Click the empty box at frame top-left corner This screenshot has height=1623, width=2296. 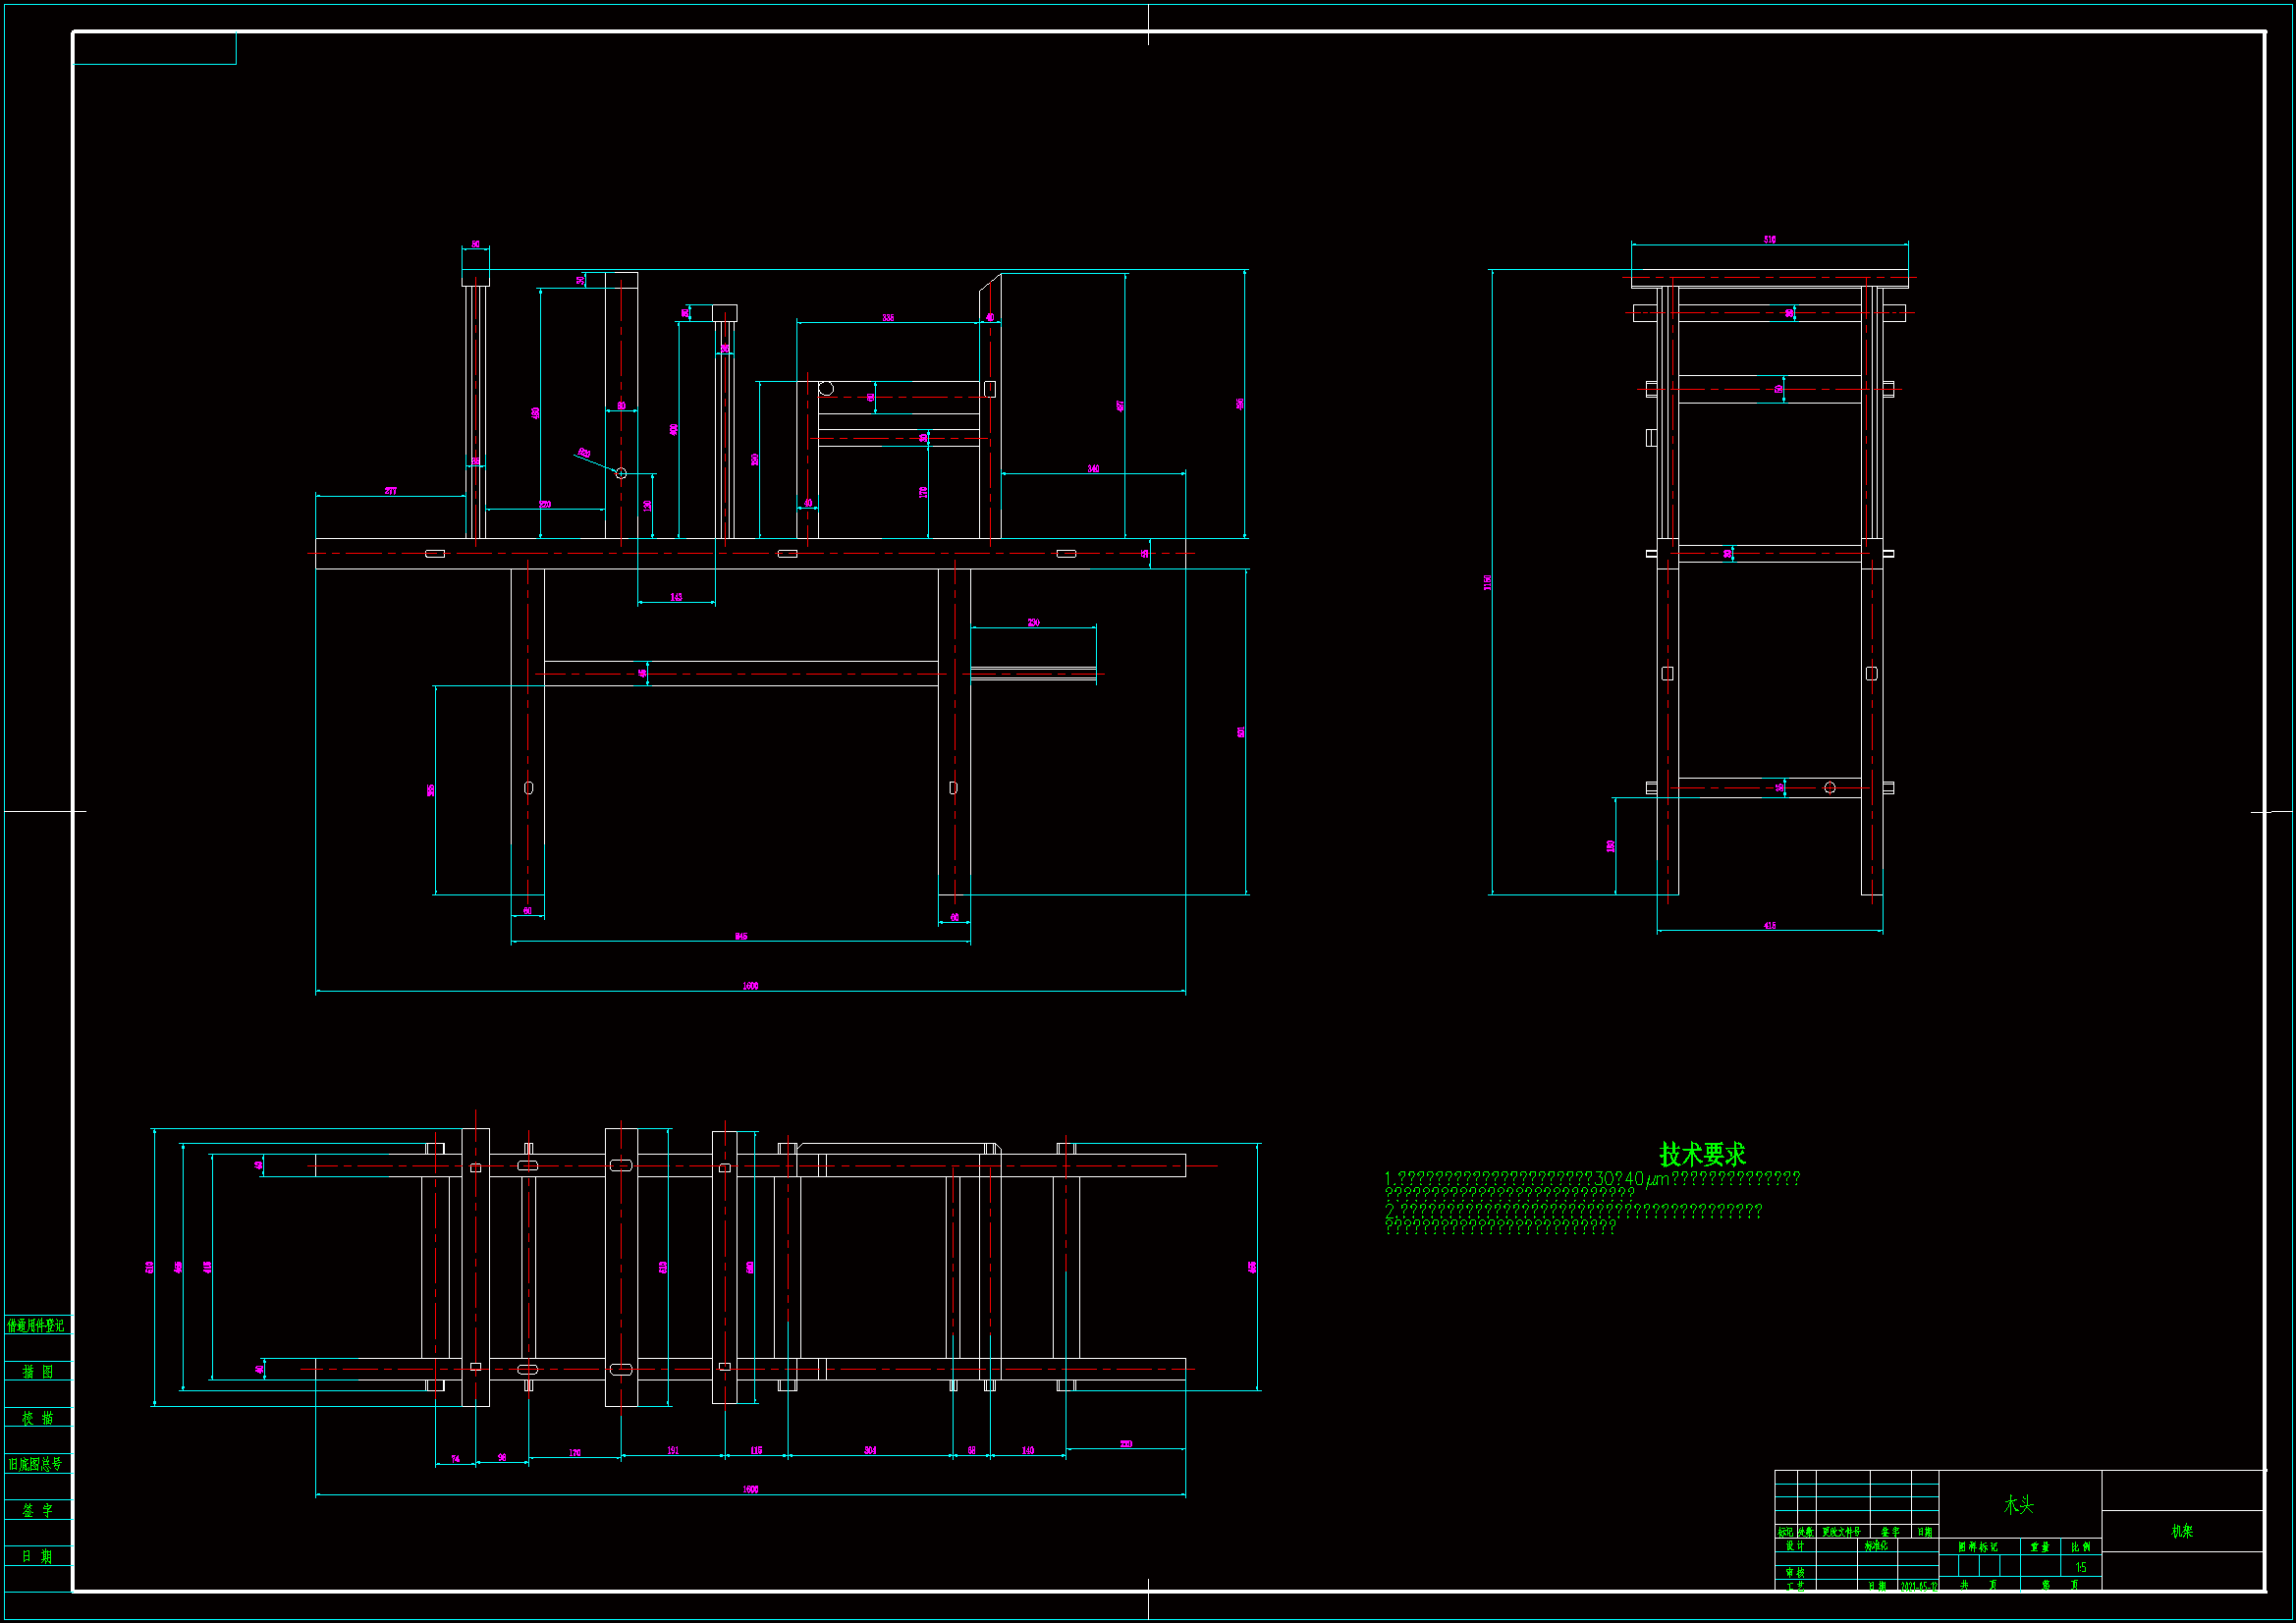pos(155,48)
